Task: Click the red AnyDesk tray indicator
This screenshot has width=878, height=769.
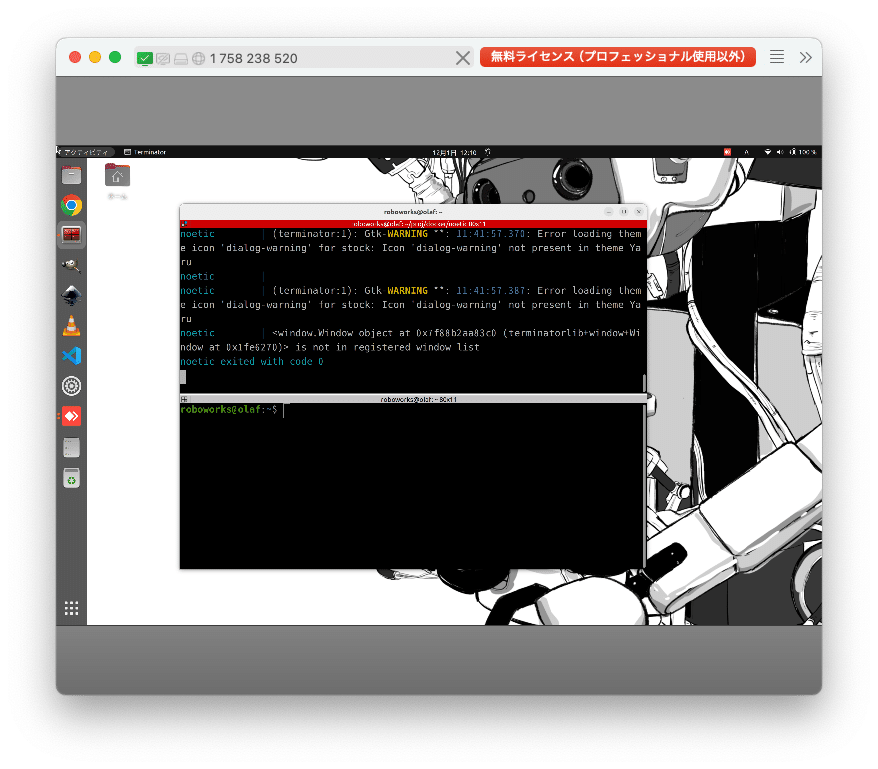Action: [727, 152]
